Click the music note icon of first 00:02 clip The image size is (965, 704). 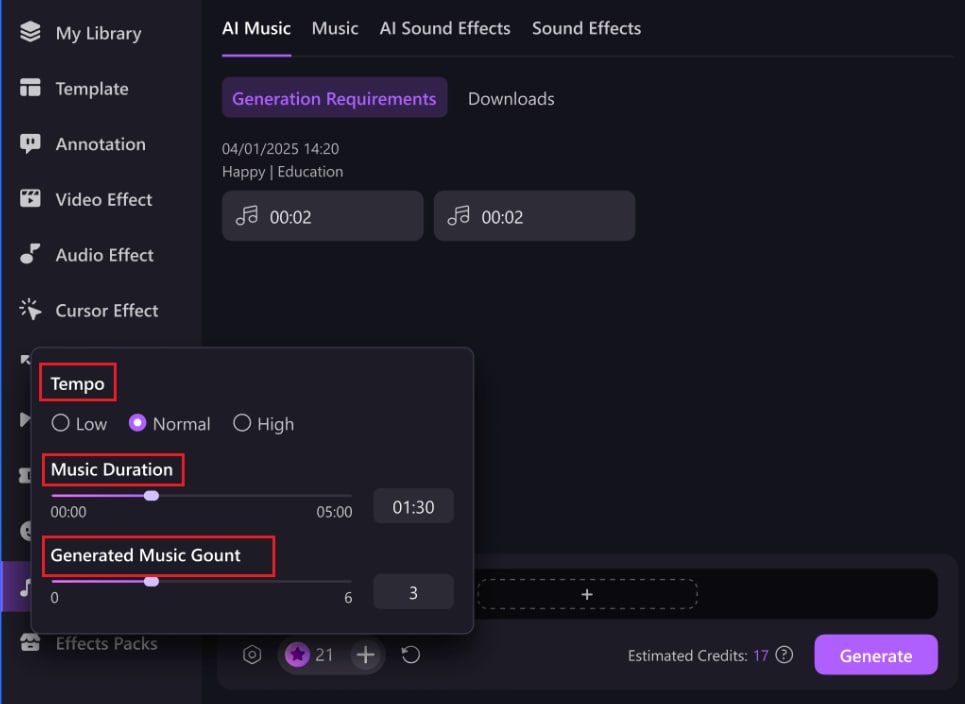point(247,216)
